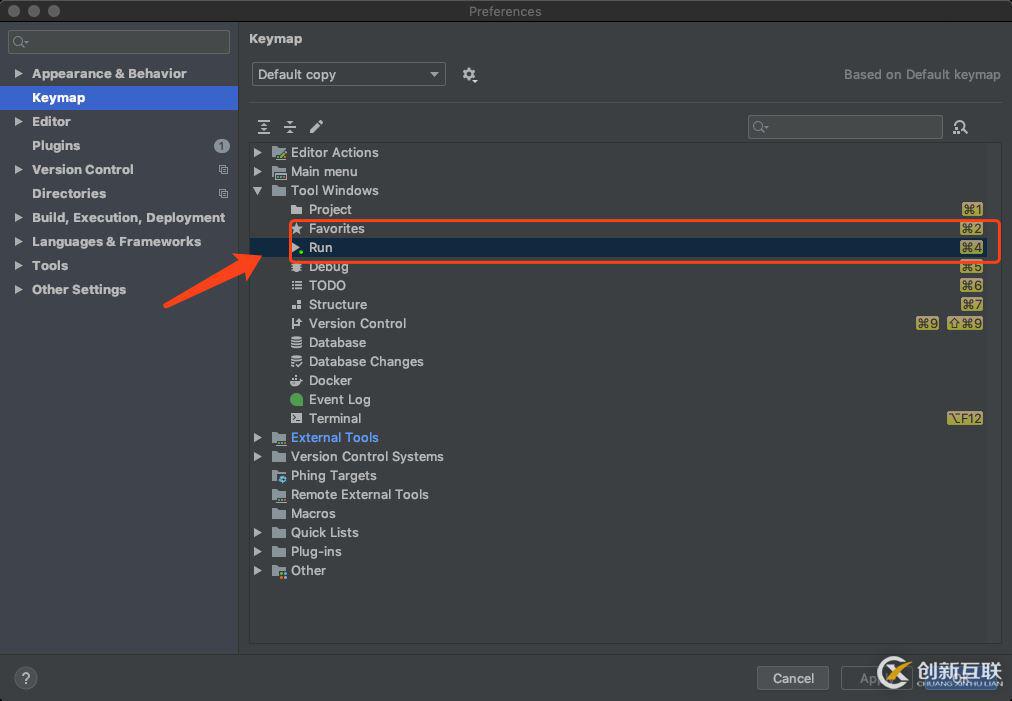The height and width of the screenshot is (701, 1012).
Task: Select the External Tools tree item
Action: tap(334, 438)
